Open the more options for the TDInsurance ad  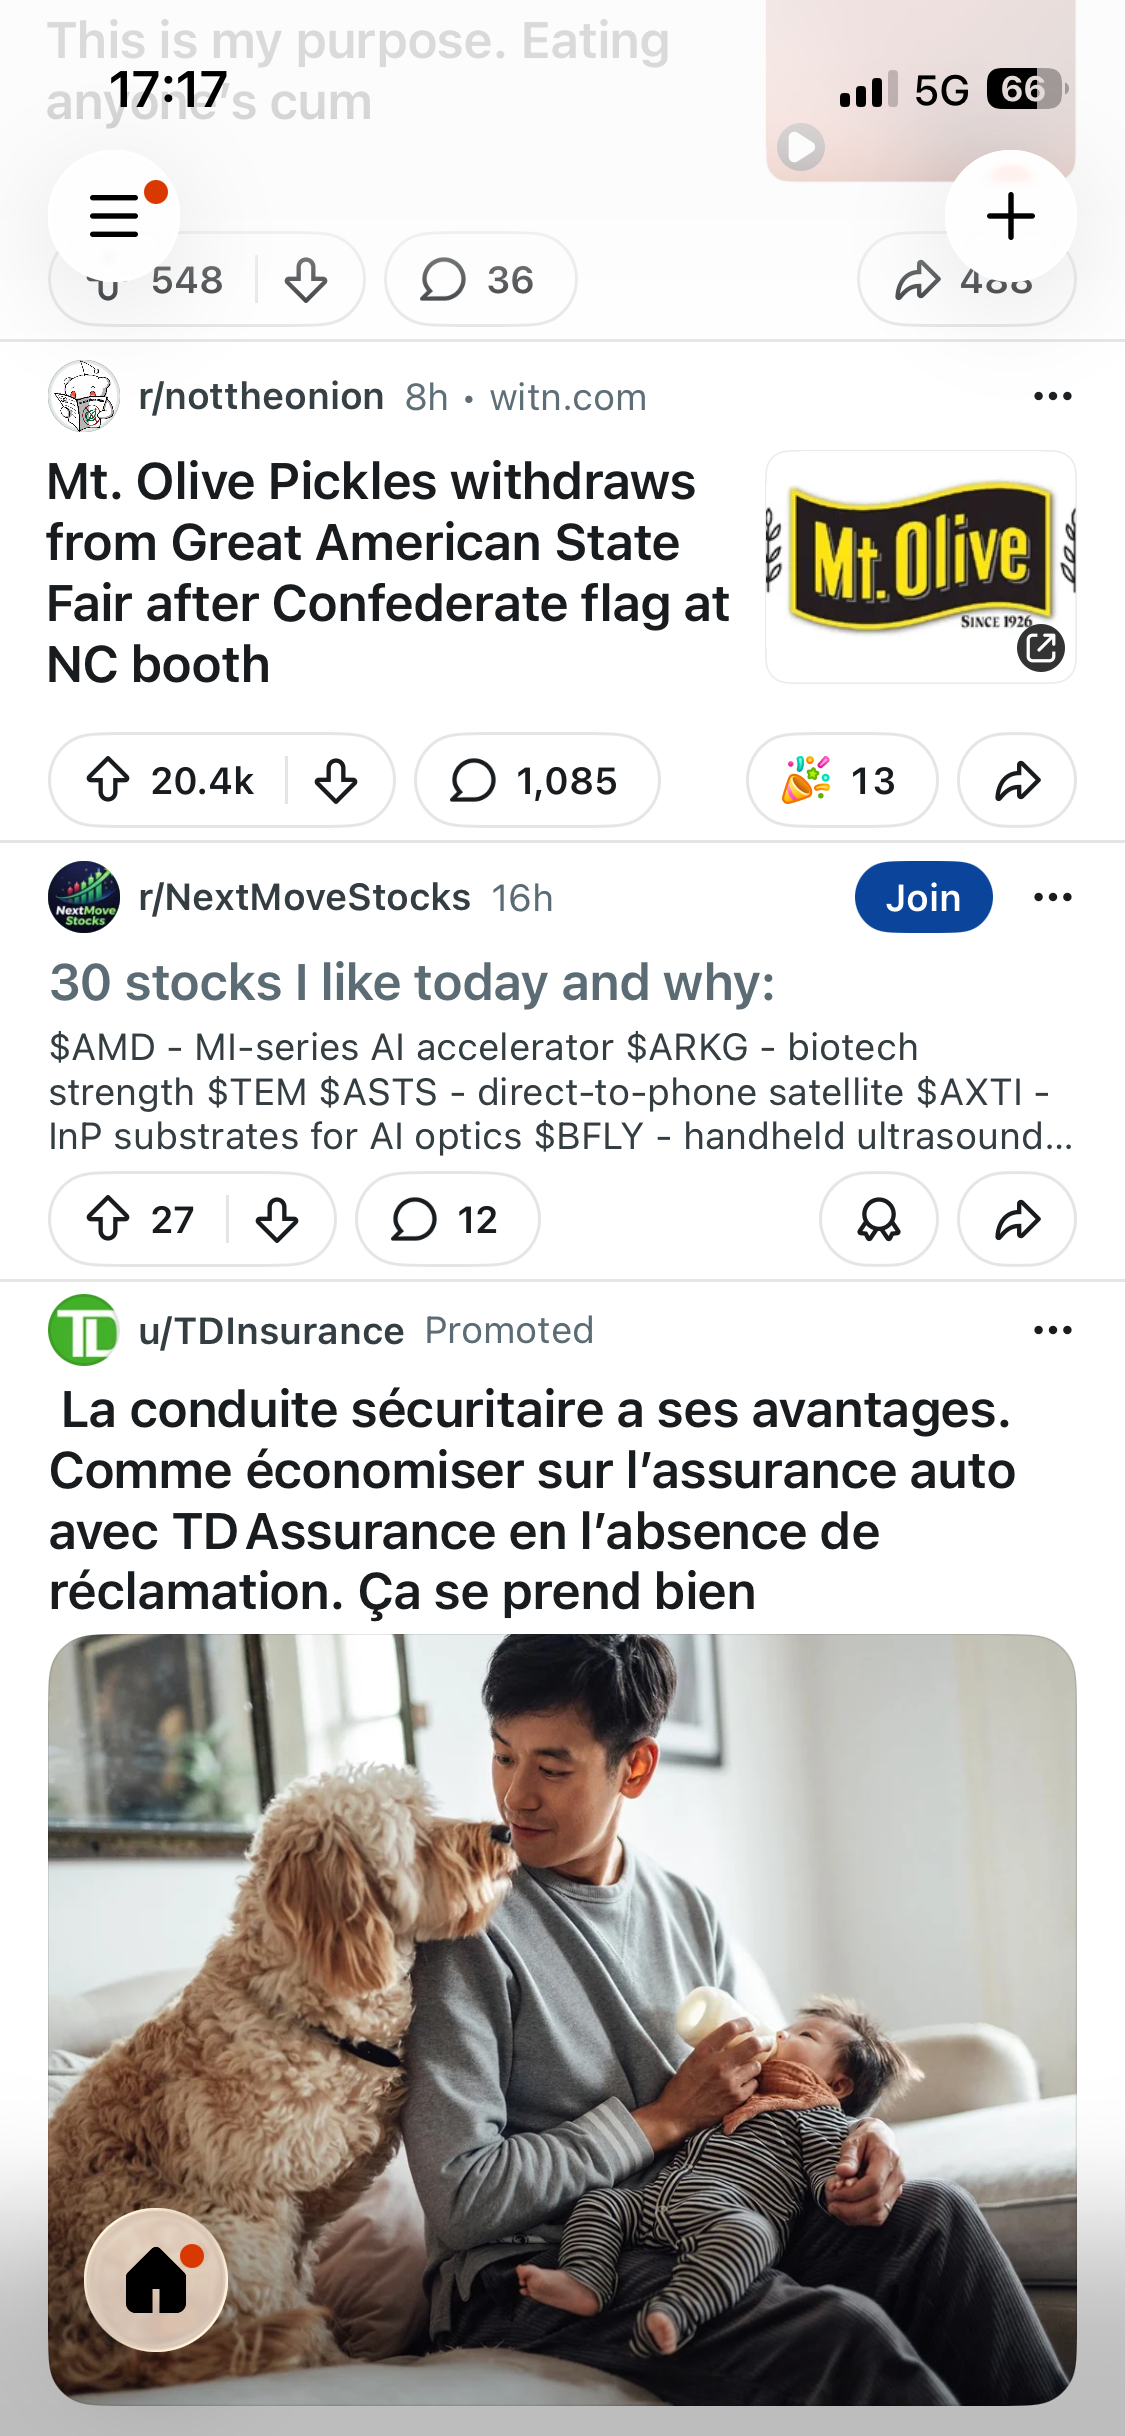click(x=1052, y=1330)
